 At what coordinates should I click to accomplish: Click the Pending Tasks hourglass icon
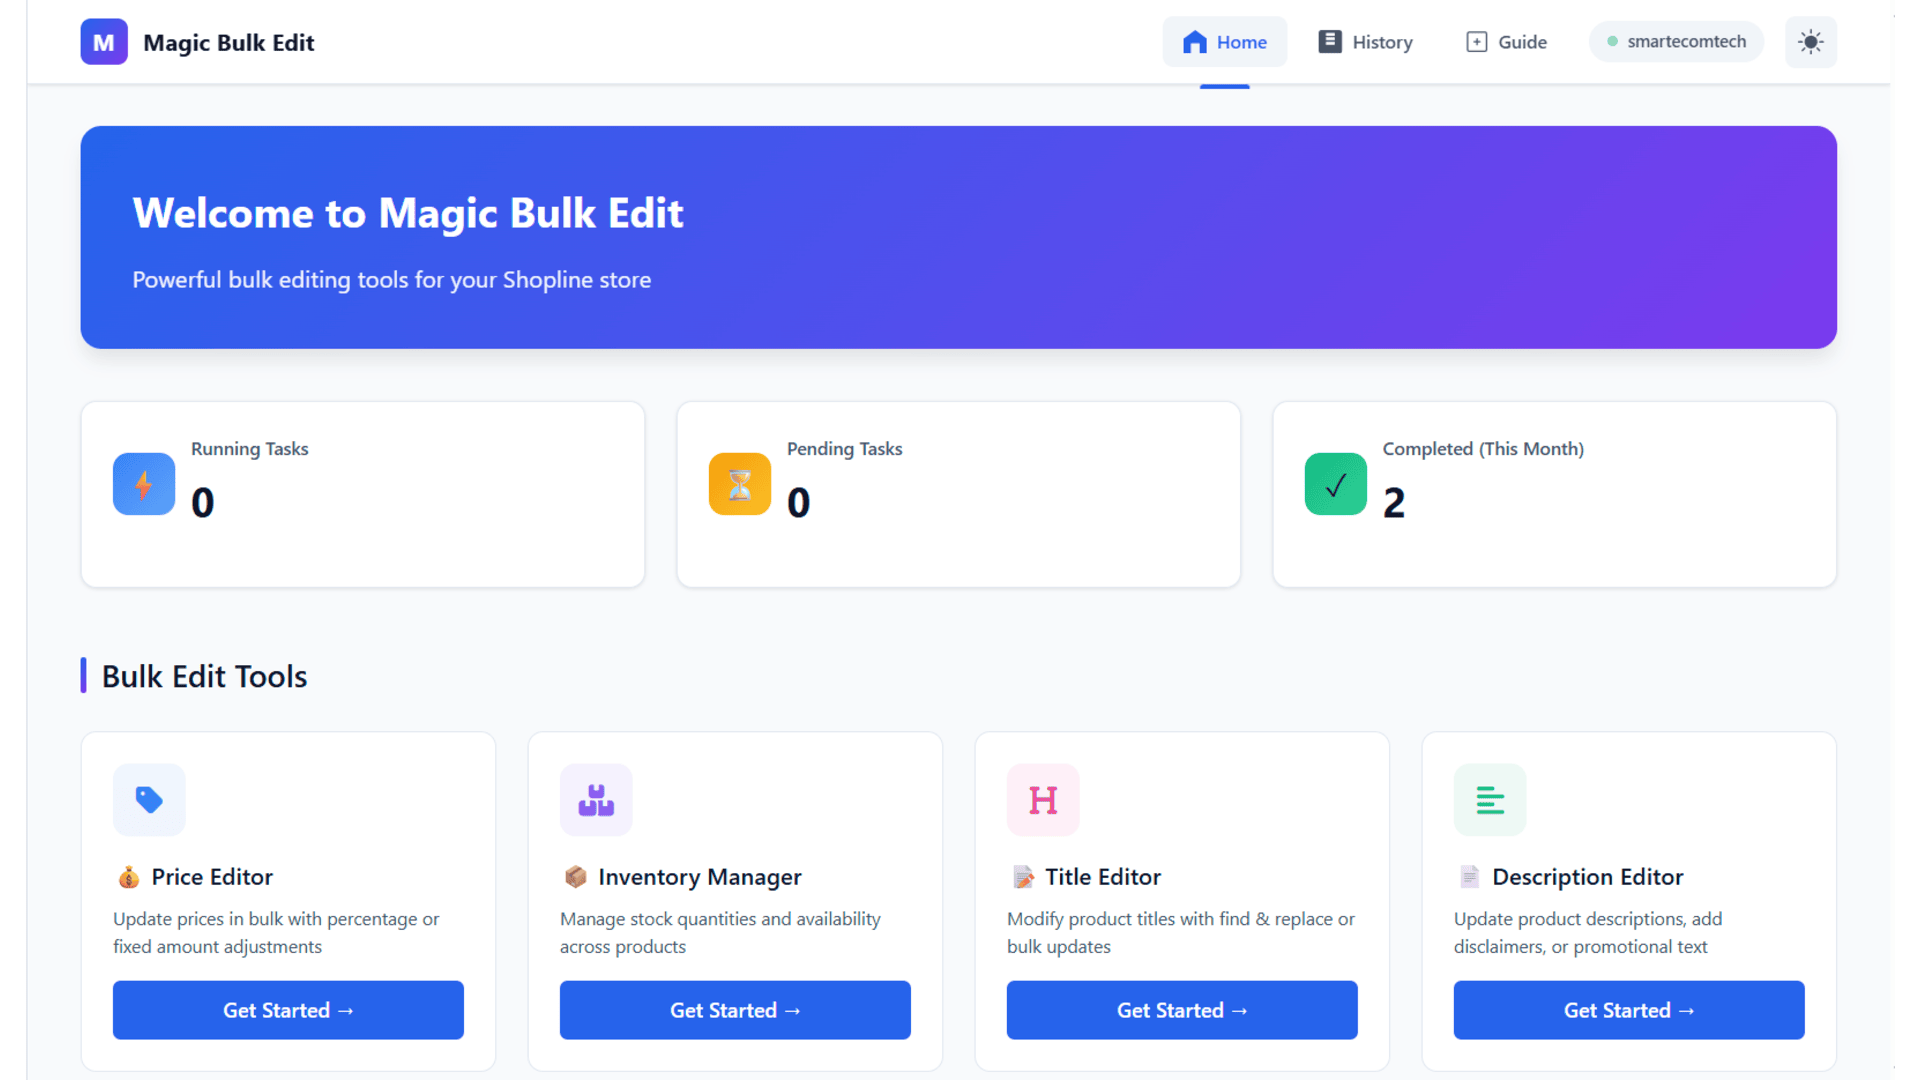pos(739,484)
